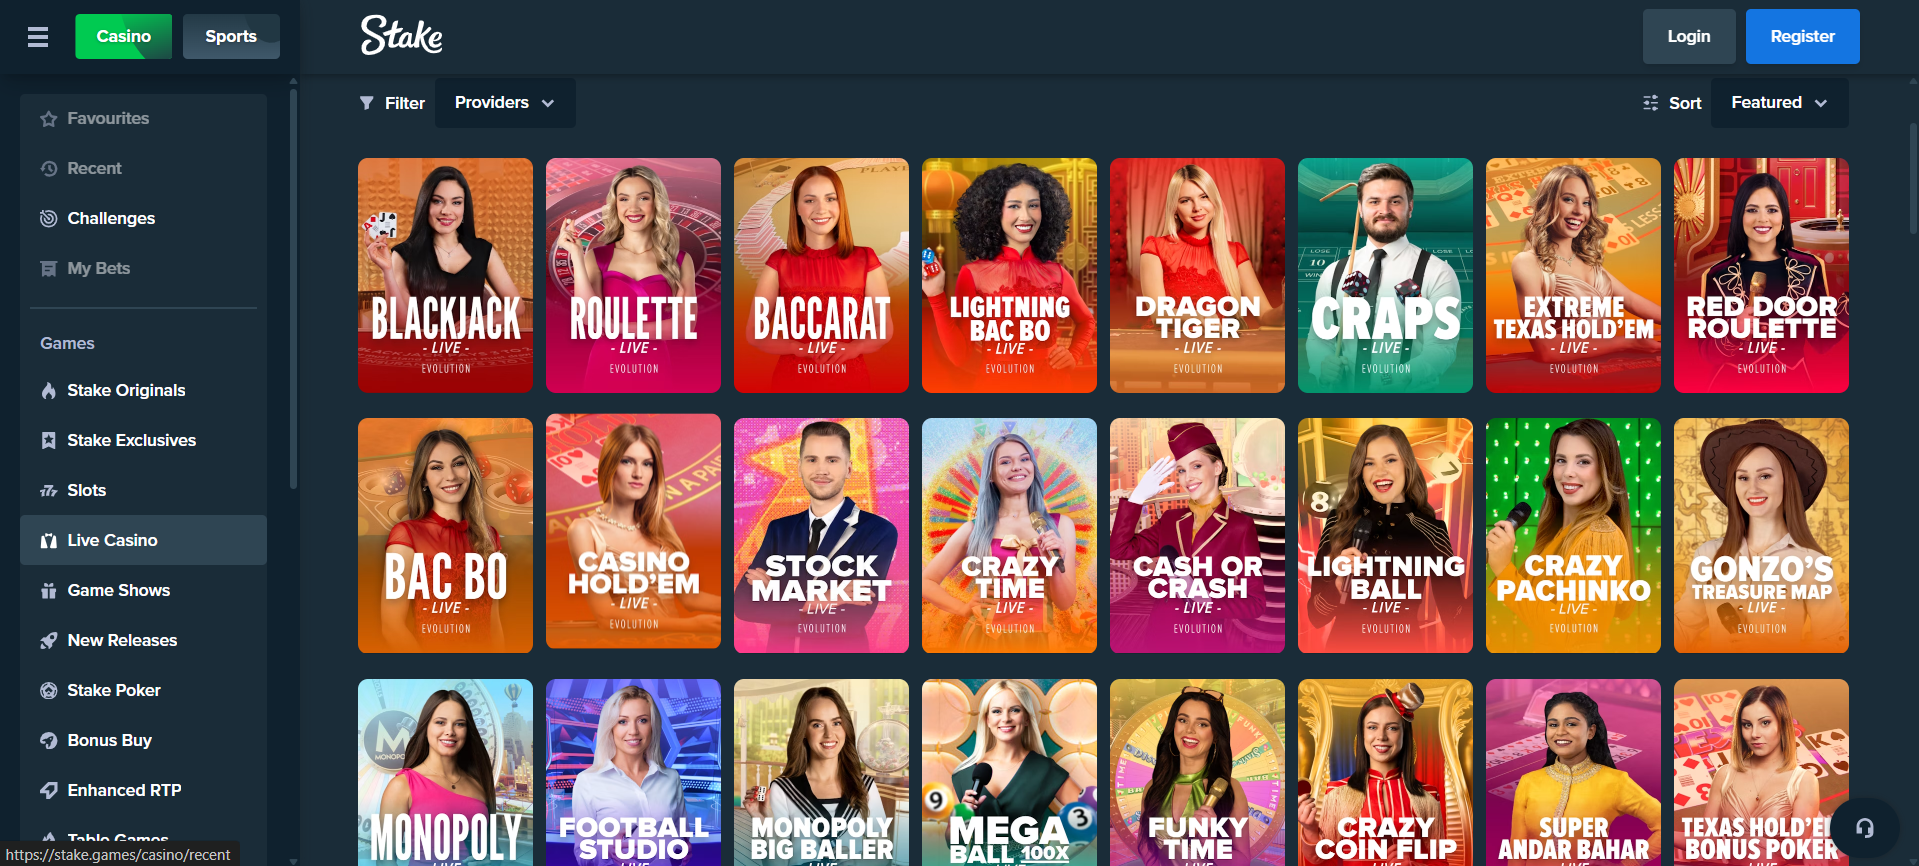The width and height of the screenshot is (1919, 866).
Task: Click the Filter funnel icon
Action: point(367,103)
